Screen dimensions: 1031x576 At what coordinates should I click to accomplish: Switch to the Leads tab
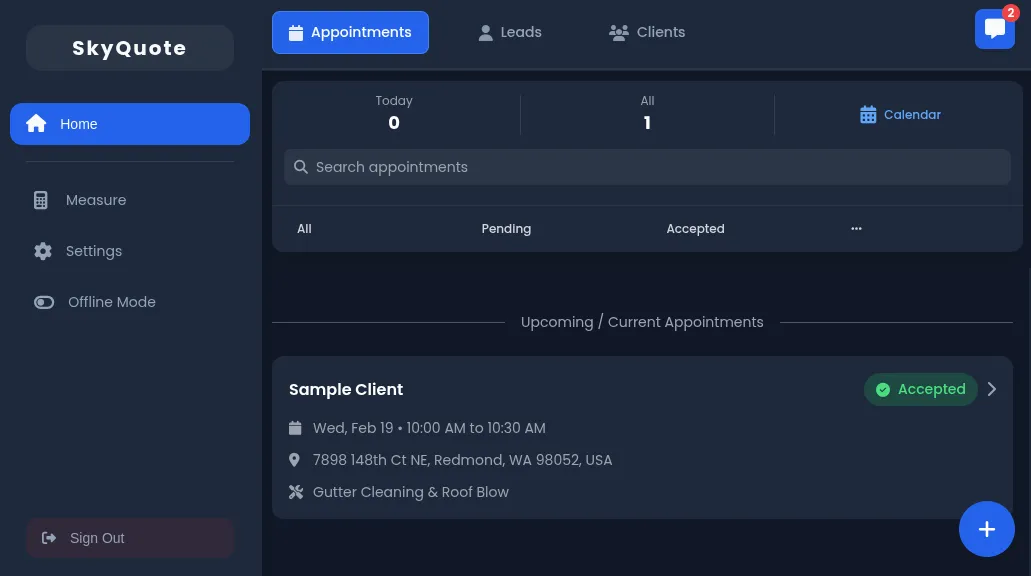pyautogui.click(x=510, y=32)
